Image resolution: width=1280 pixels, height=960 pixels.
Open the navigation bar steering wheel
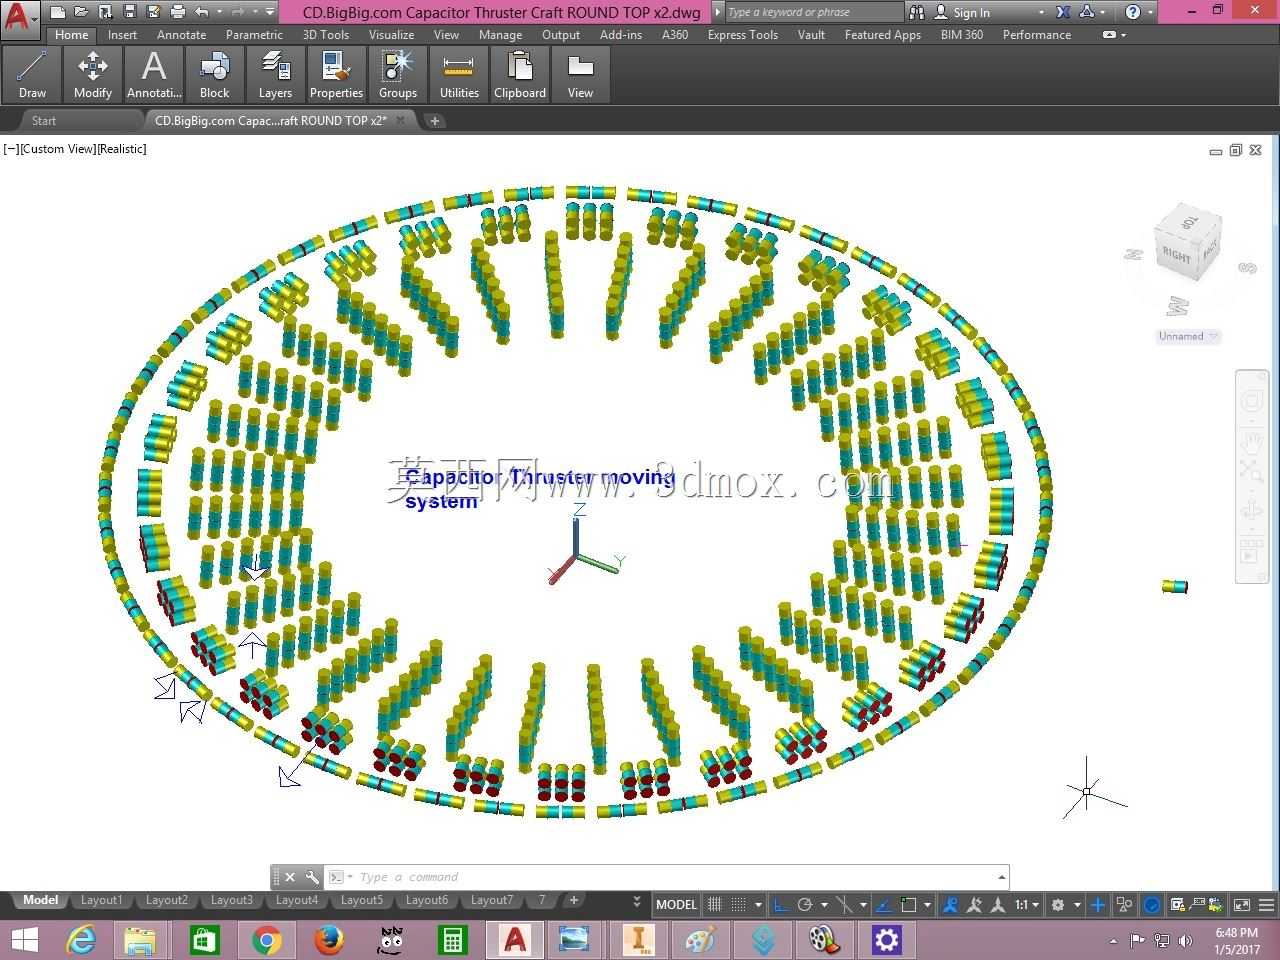[x=1252, y=402]
